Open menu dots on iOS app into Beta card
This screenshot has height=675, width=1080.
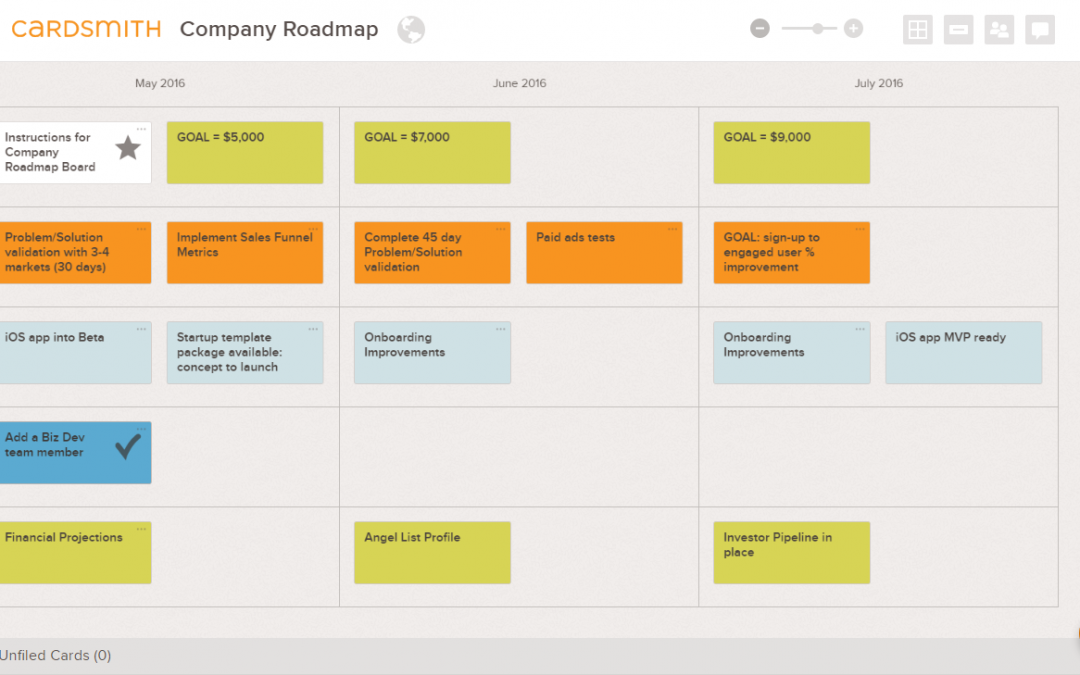click(141, 329)
